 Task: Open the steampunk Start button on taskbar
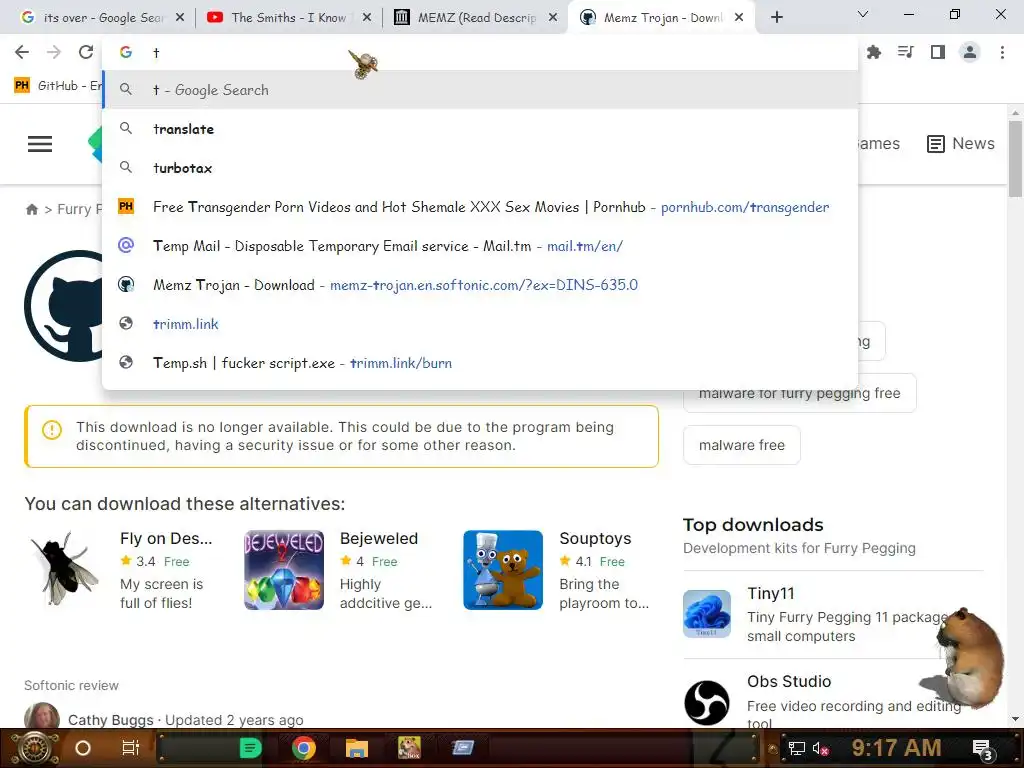[34, 748]
